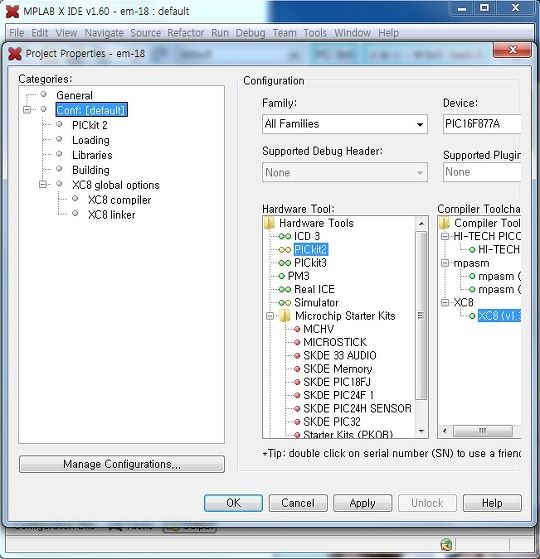This screenshot has height=559, width=540.
Task: Open the Family dropdown
Action: (x=420, y=124)
